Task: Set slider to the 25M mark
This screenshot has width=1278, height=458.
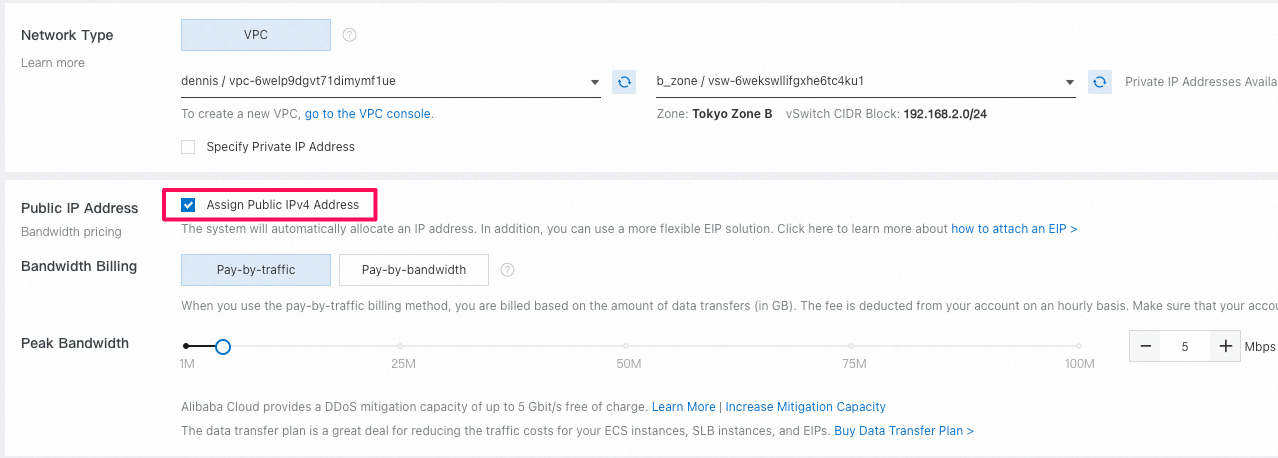Action: tap(400, 347)
